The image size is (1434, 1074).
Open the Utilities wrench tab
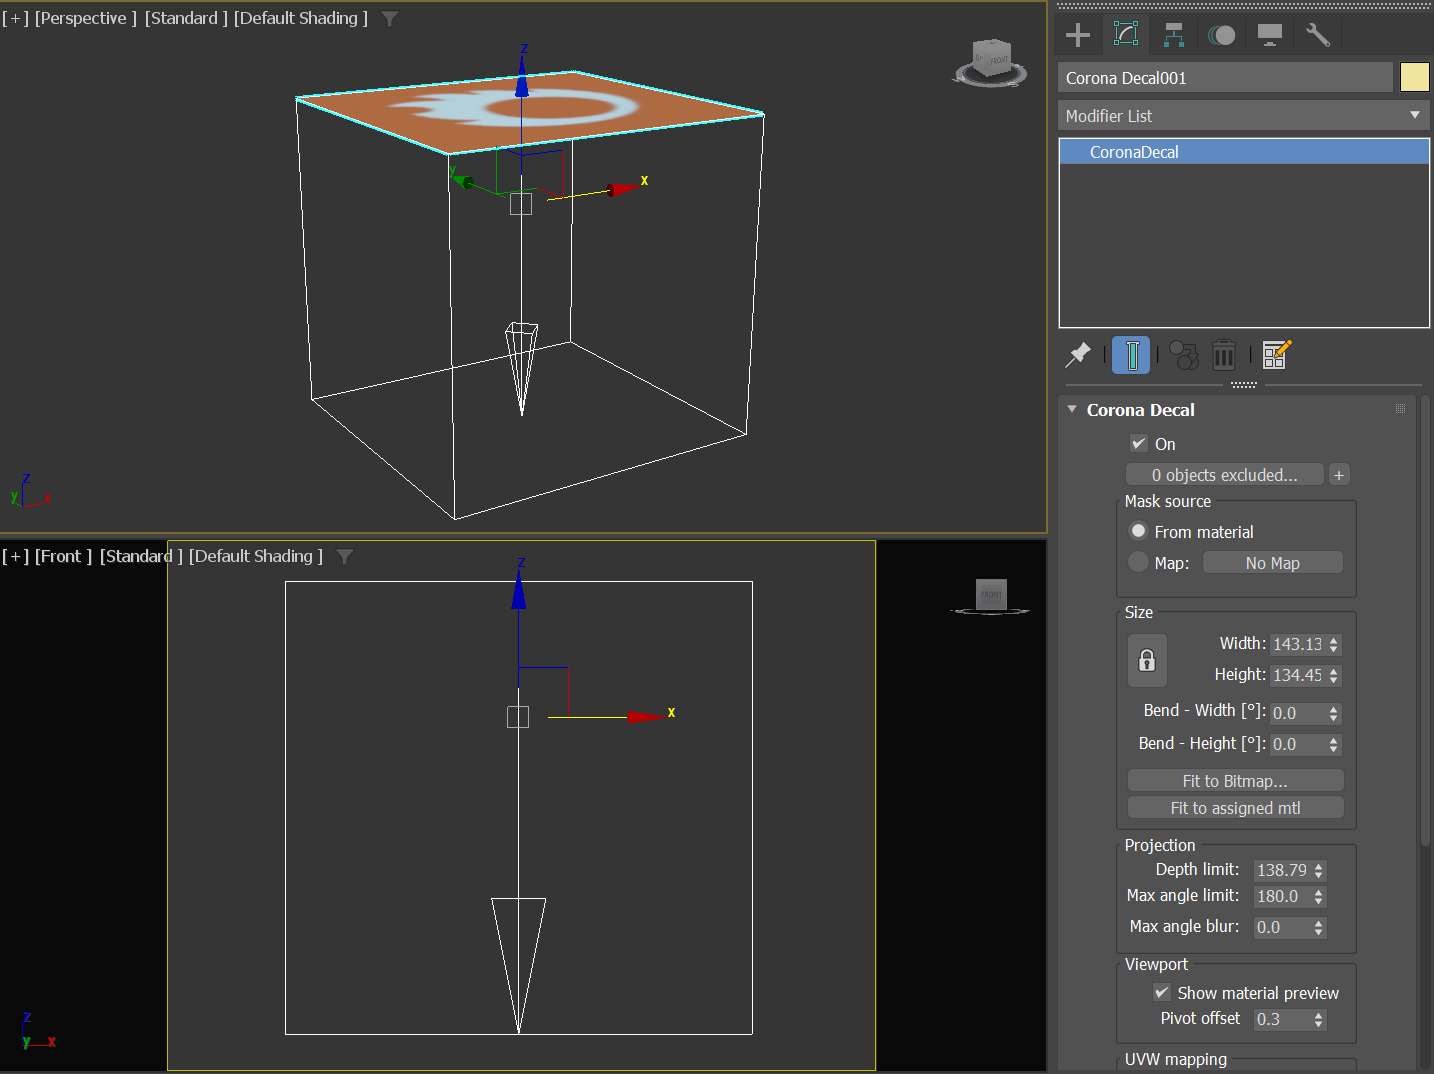1318,35
